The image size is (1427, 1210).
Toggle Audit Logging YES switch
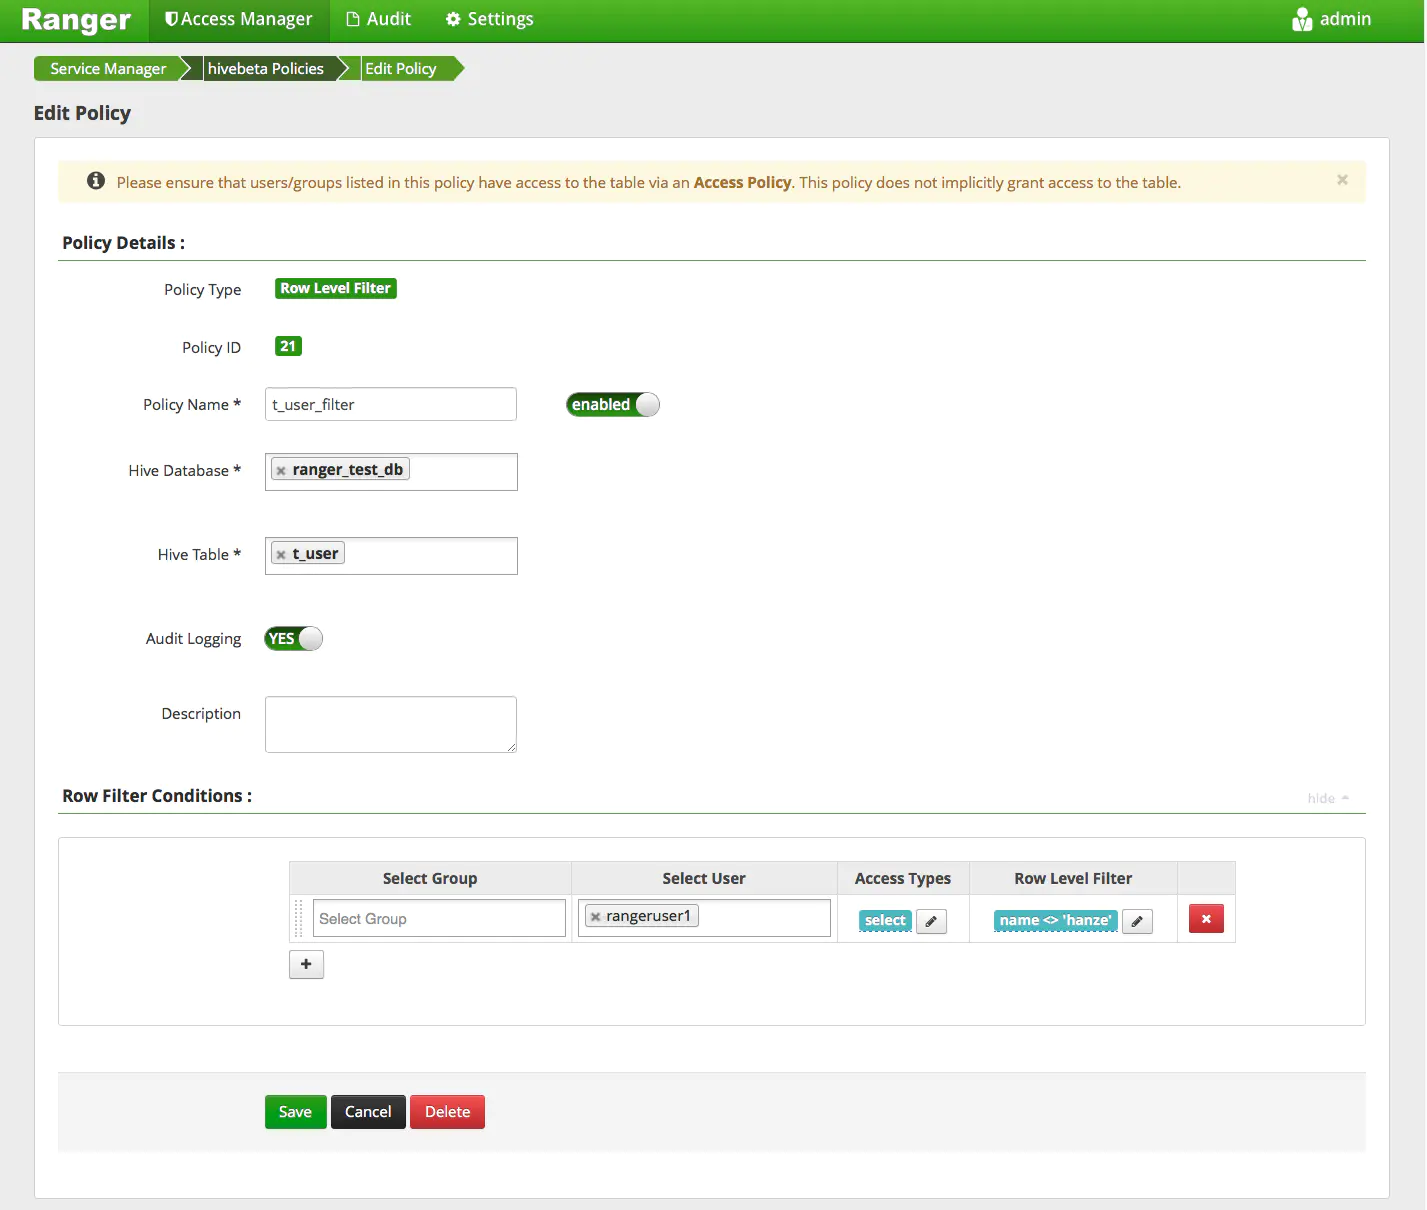tap(294, 638)
